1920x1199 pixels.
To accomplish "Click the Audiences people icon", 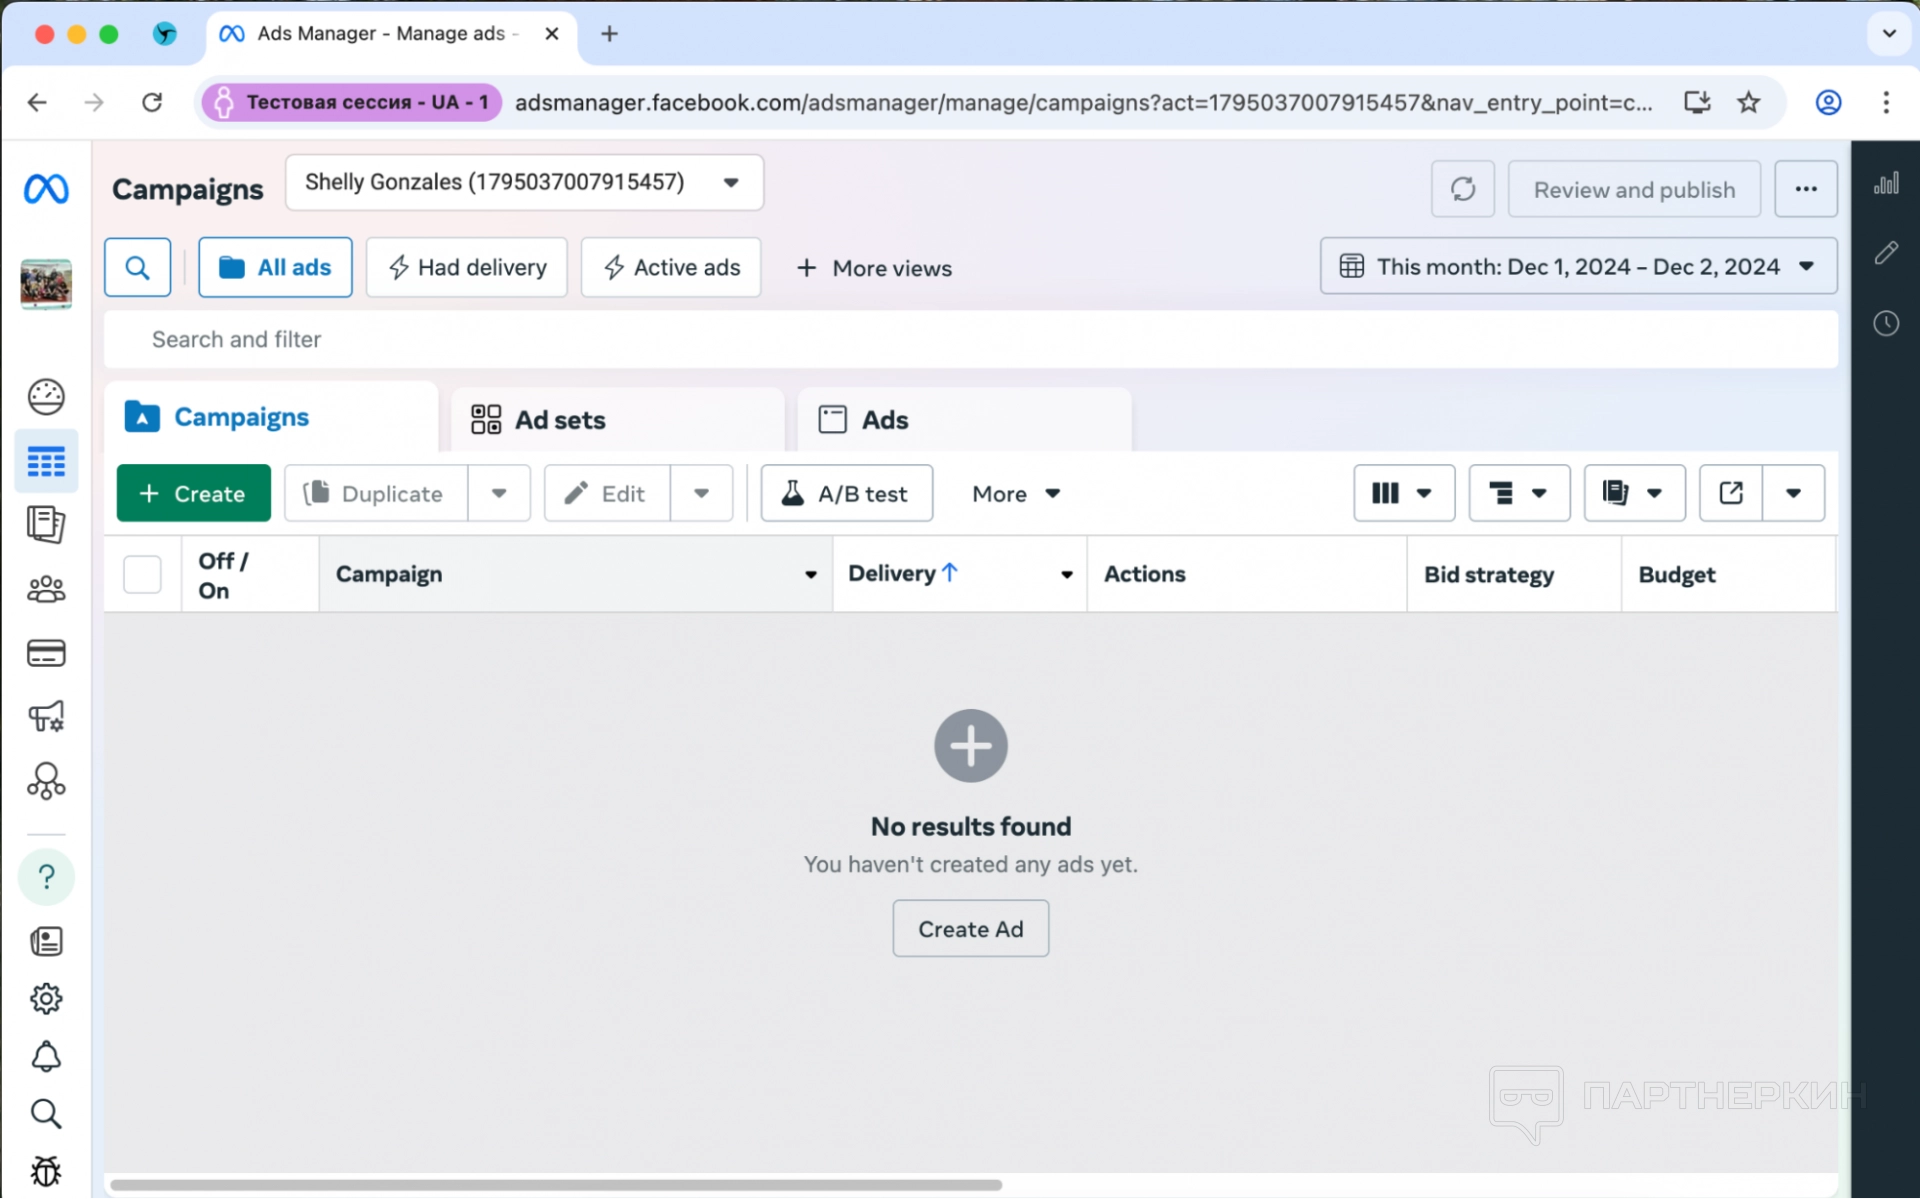I will click(46, 589).
